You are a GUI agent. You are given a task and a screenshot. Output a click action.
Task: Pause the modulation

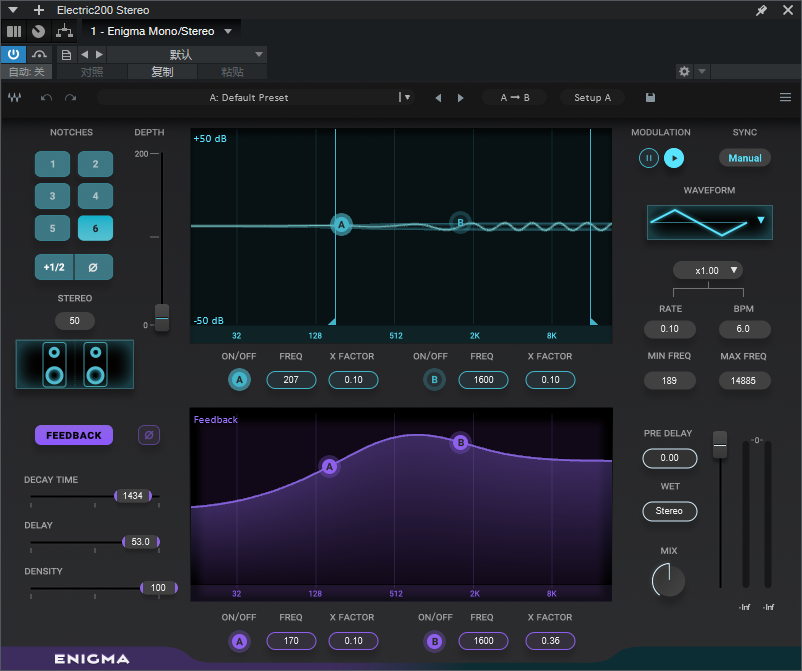pyautogui.click(x=648, y=158)
